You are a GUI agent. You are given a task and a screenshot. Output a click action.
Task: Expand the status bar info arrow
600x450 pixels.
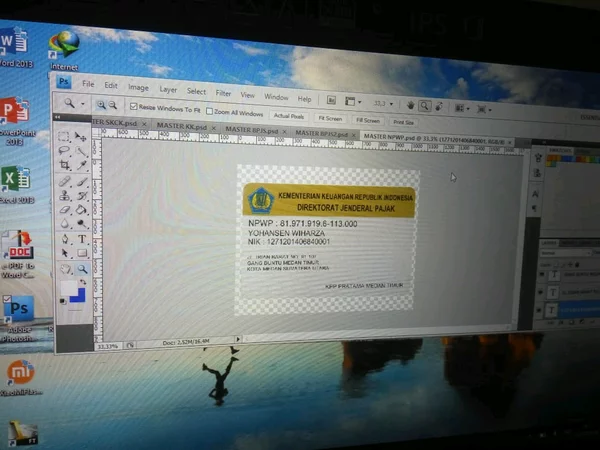238,339
